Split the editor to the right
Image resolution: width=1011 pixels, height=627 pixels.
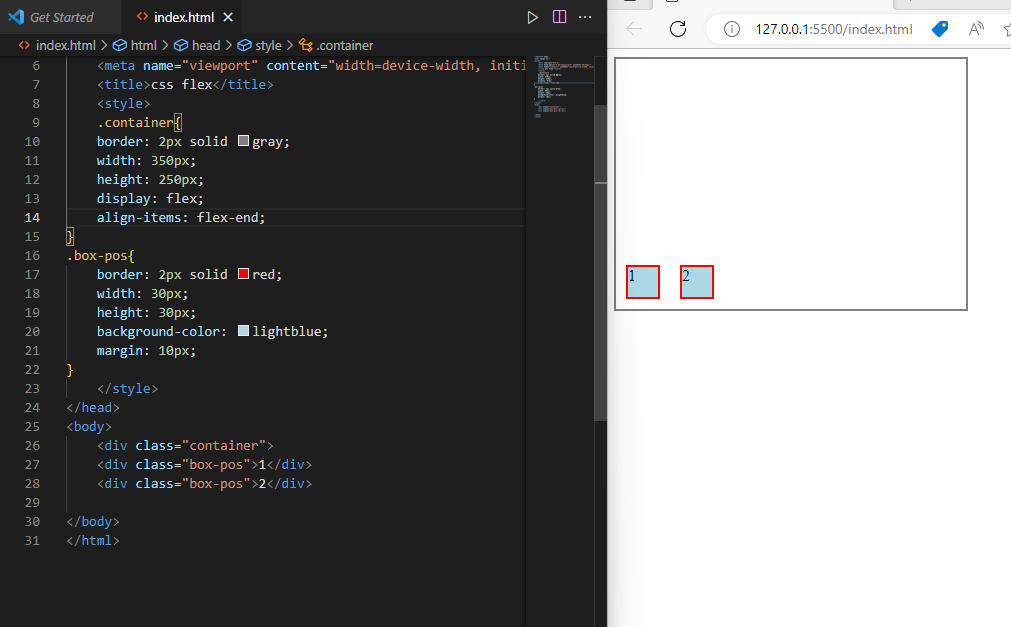click(560, 17)
